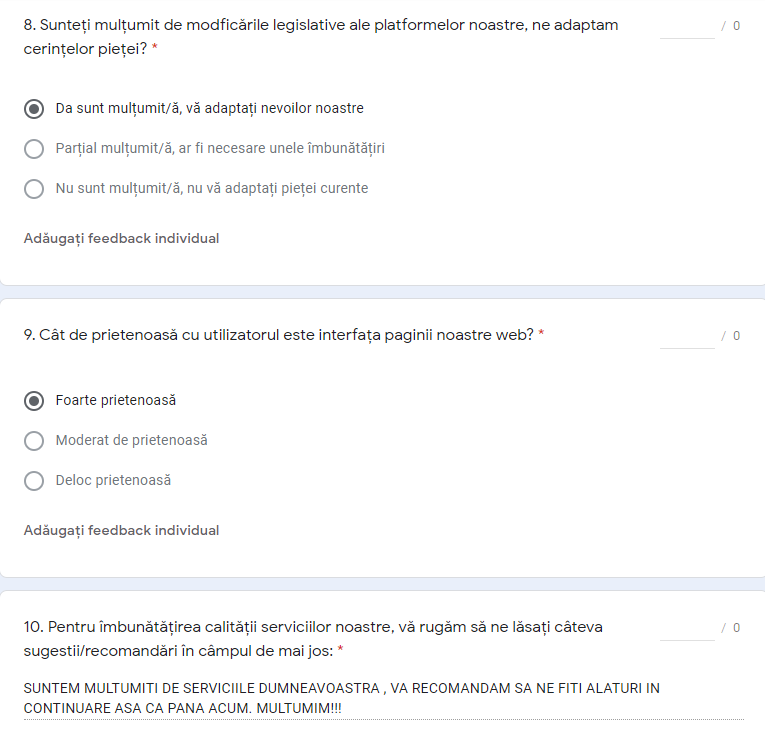Click the score field for question 8
Screen dimensions: 765x738
(687, 26)
